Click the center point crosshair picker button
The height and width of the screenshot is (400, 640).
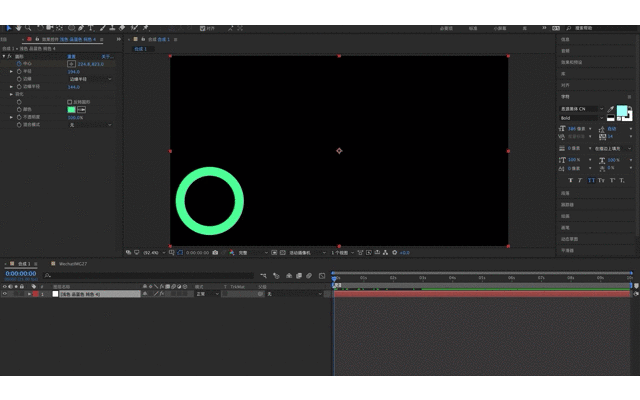point(71,64)
